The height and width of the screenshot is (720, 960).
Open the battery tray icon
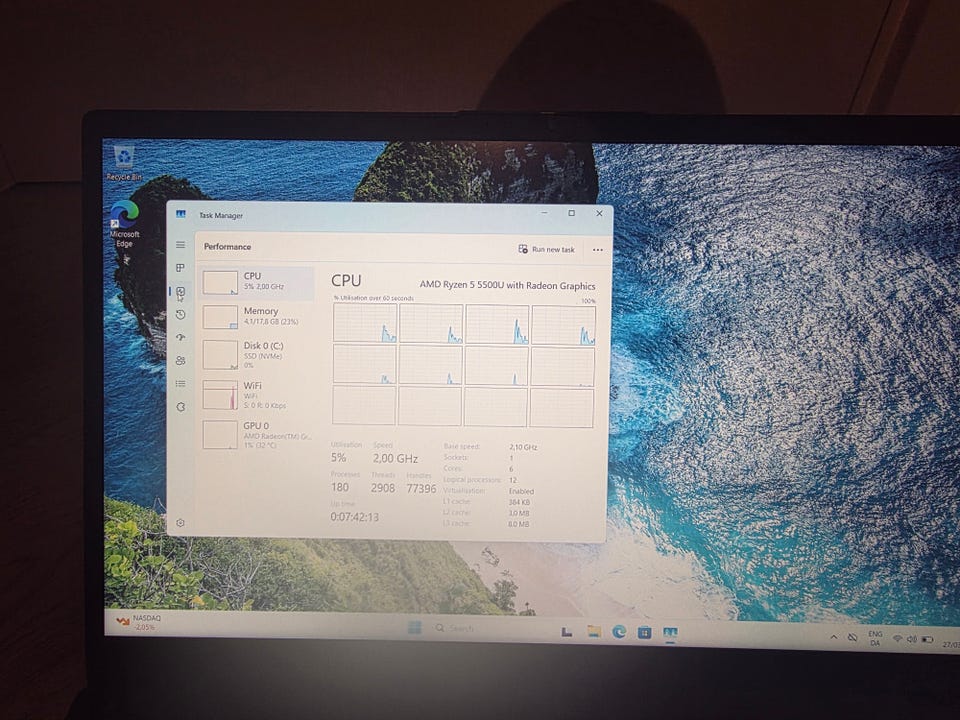[927, 640]
